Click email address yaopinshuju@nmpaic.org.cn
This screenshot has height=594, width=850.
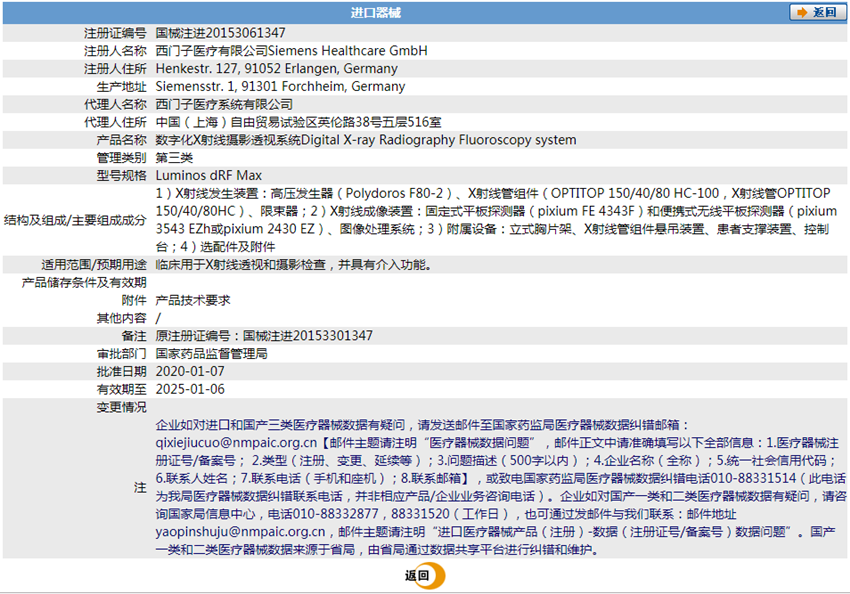pyautogui.click(x=241, y=532)
